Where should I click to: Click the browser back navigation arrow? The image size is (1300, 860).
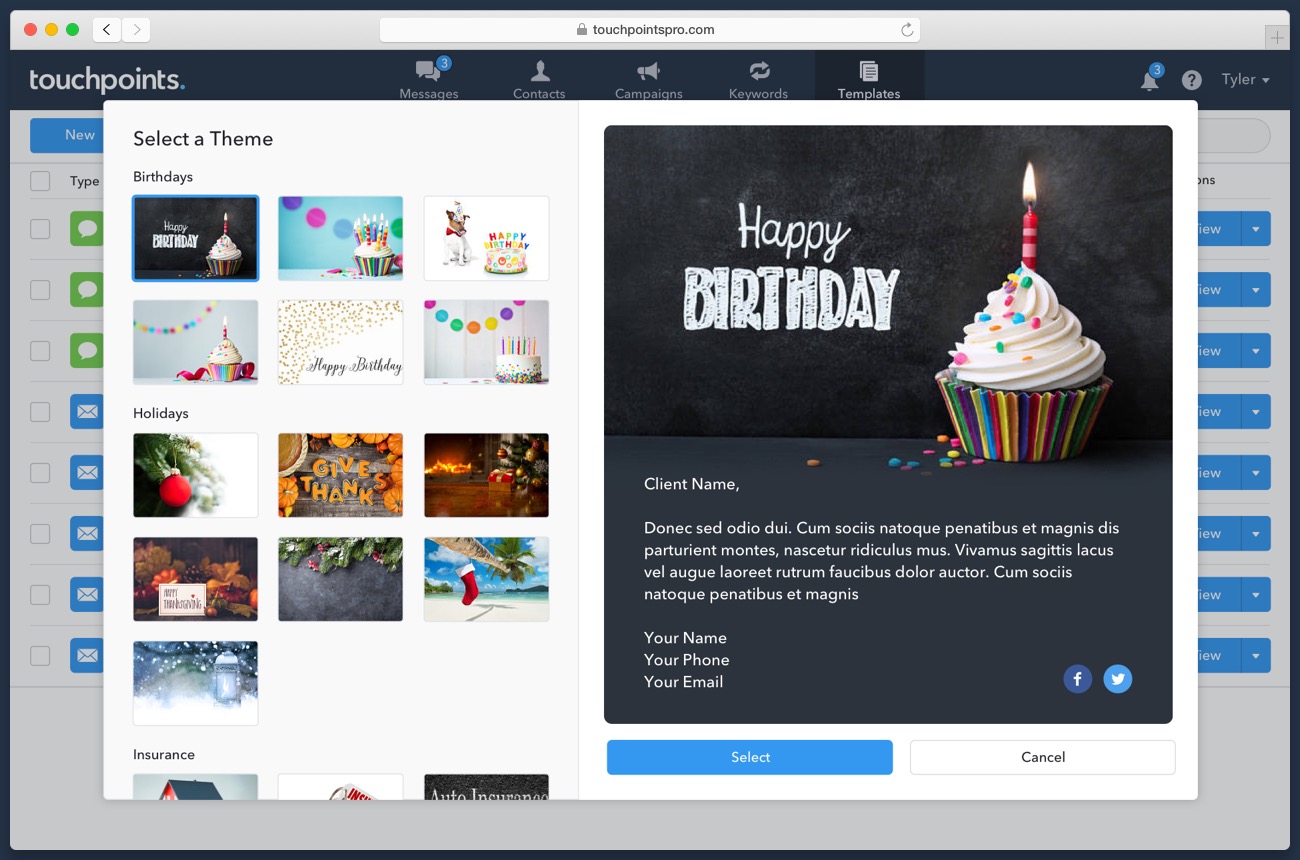coord(106,29)
